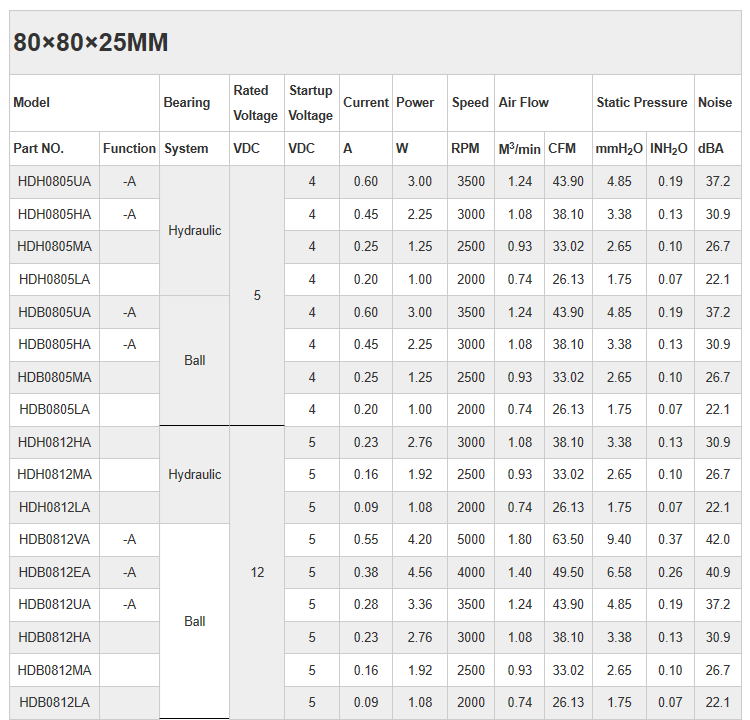Screen dimensions: 750x720
Task: Select the 4.56 W power value
Action: [x=419, y=573]
